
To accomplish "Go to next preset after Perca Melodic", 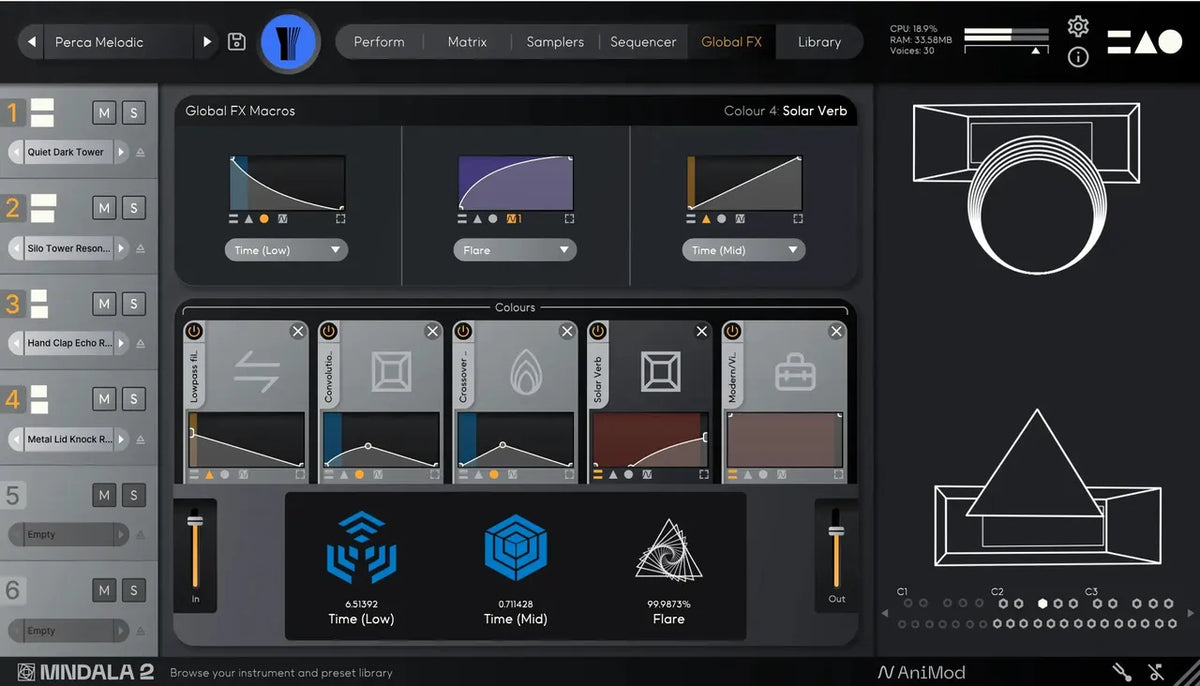I will point(207,42).
